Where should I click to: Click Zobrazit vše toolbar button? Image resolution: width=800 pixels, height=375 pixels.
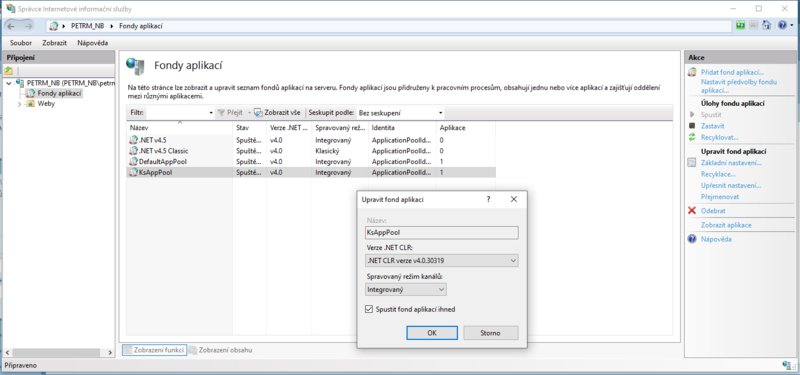(x=278, y=113)
